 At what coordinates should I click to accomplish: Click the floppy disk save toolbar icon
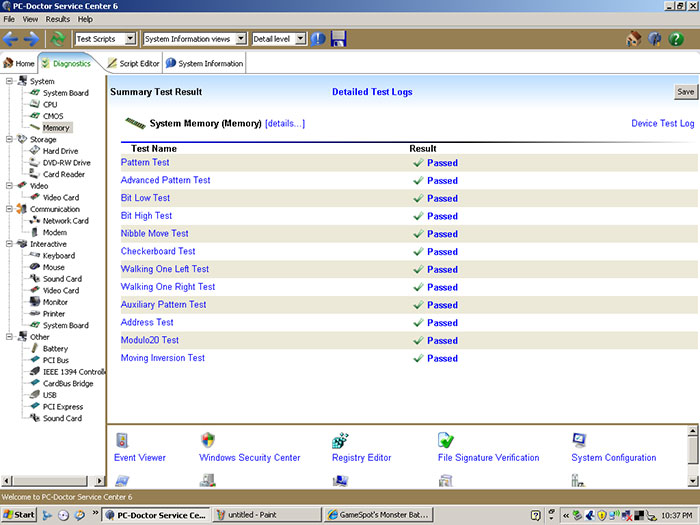click(x=338, y=39)
